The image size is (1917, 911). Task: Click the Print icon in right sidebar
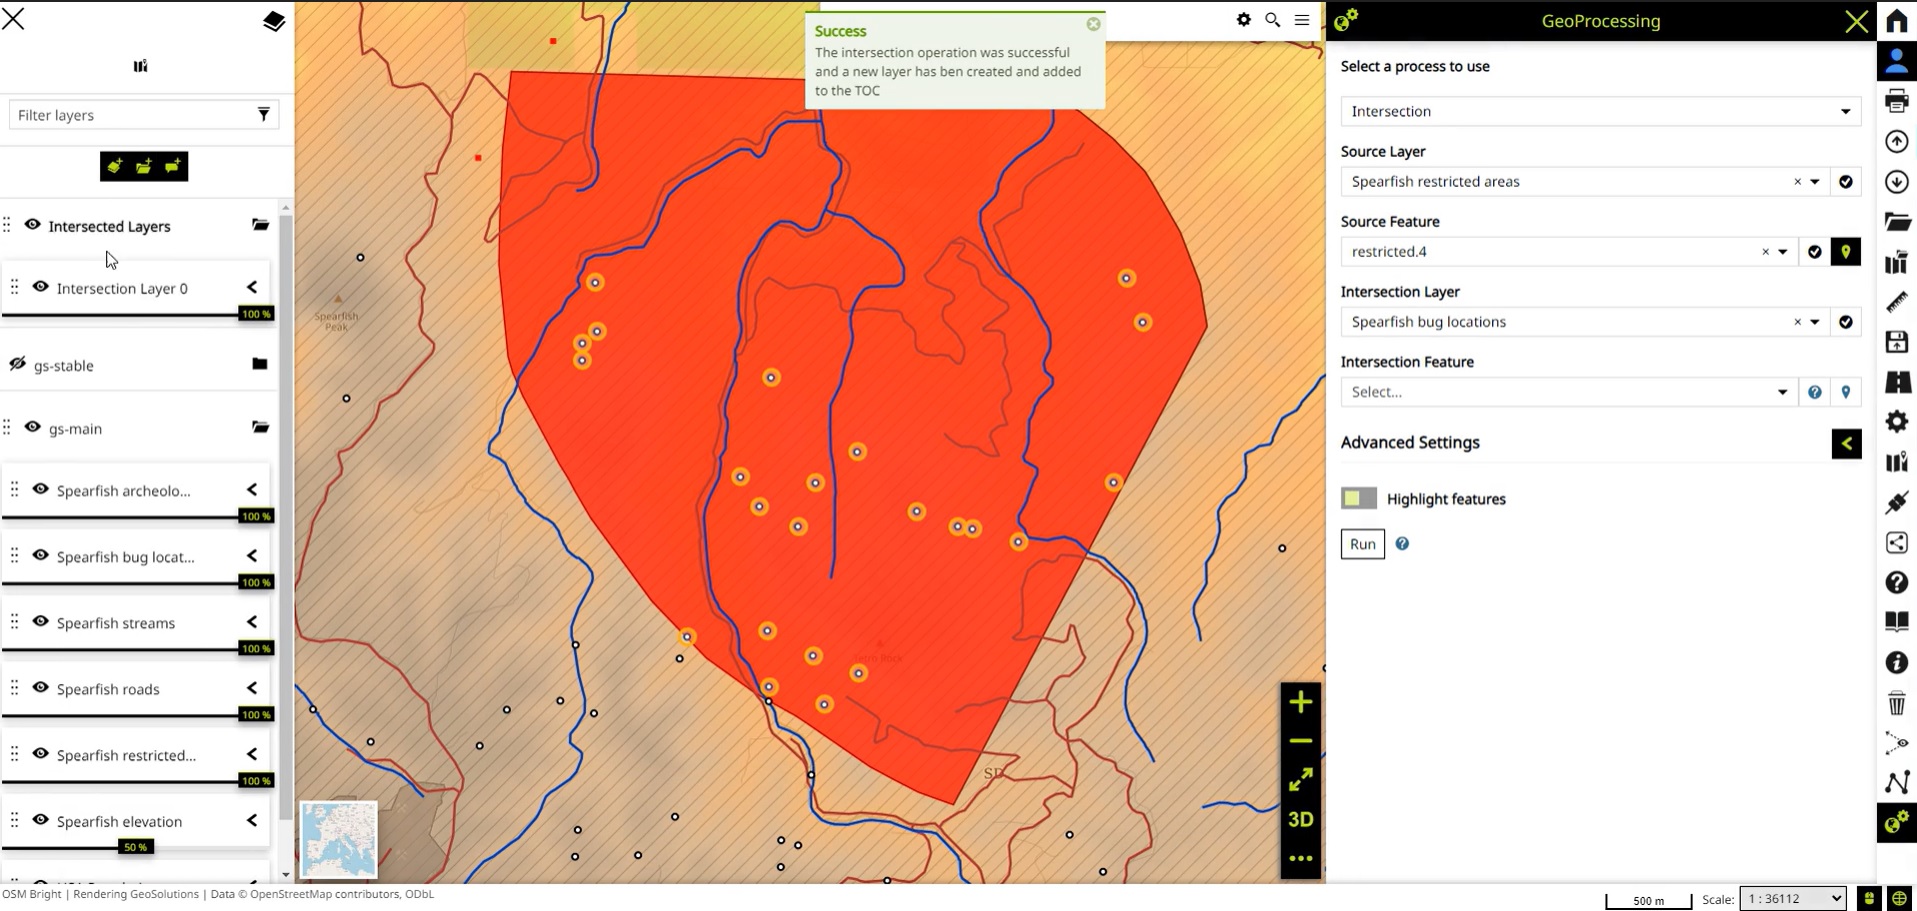(x=1896, y=101)
